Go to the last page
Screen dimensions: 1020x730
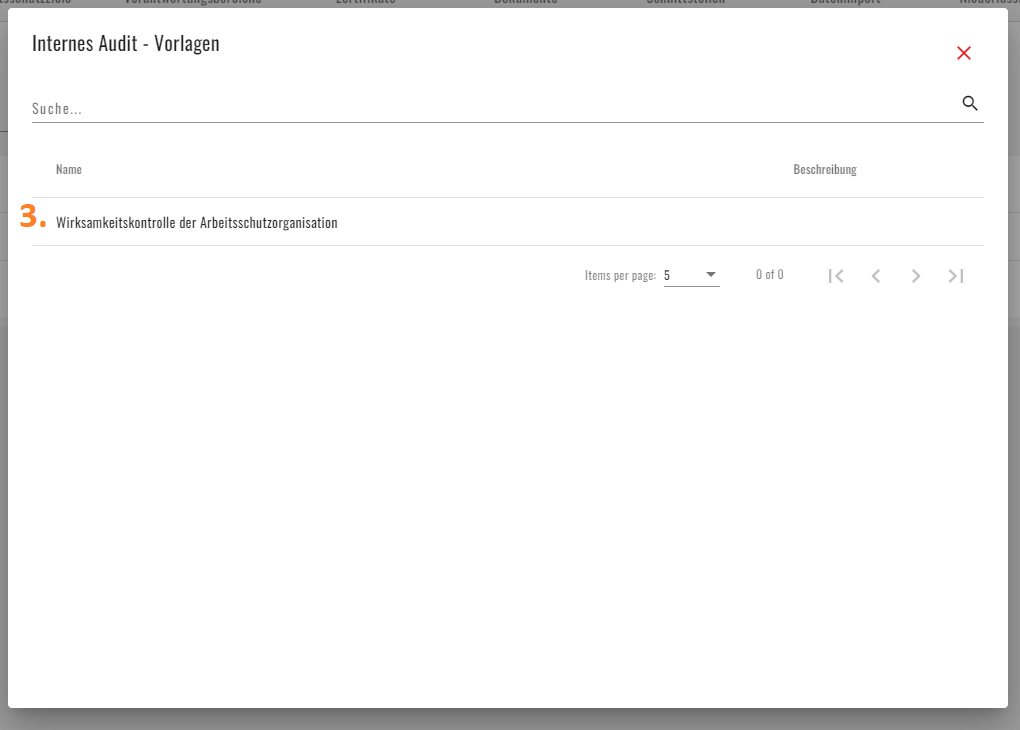click(x=956, y=276)
